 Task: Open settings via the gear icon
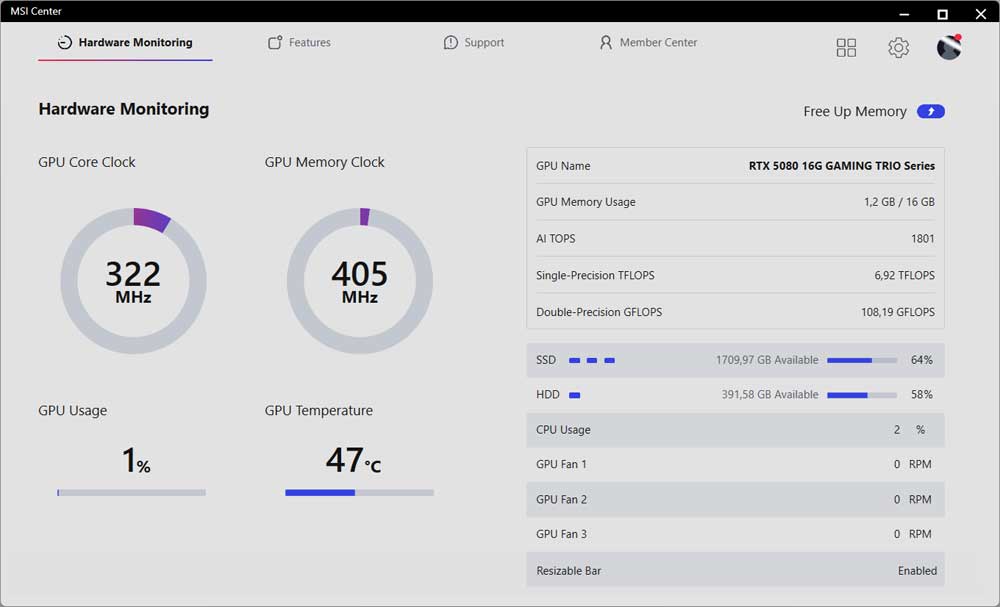[x=898, y=47]
